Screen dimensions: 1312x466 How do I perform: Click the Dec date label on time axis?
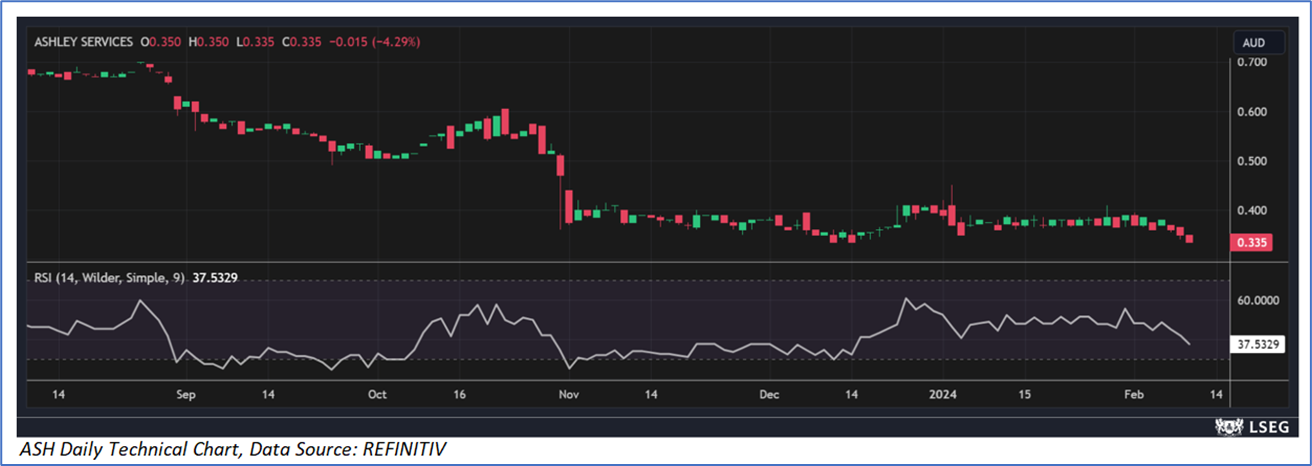[x=768, y=395]
